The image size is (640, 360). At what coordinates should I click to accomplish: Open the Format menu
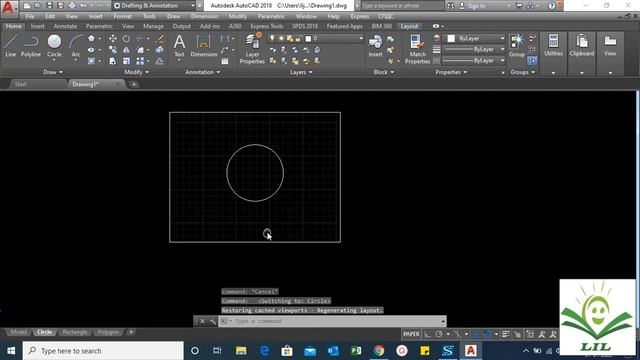[122, 16]
